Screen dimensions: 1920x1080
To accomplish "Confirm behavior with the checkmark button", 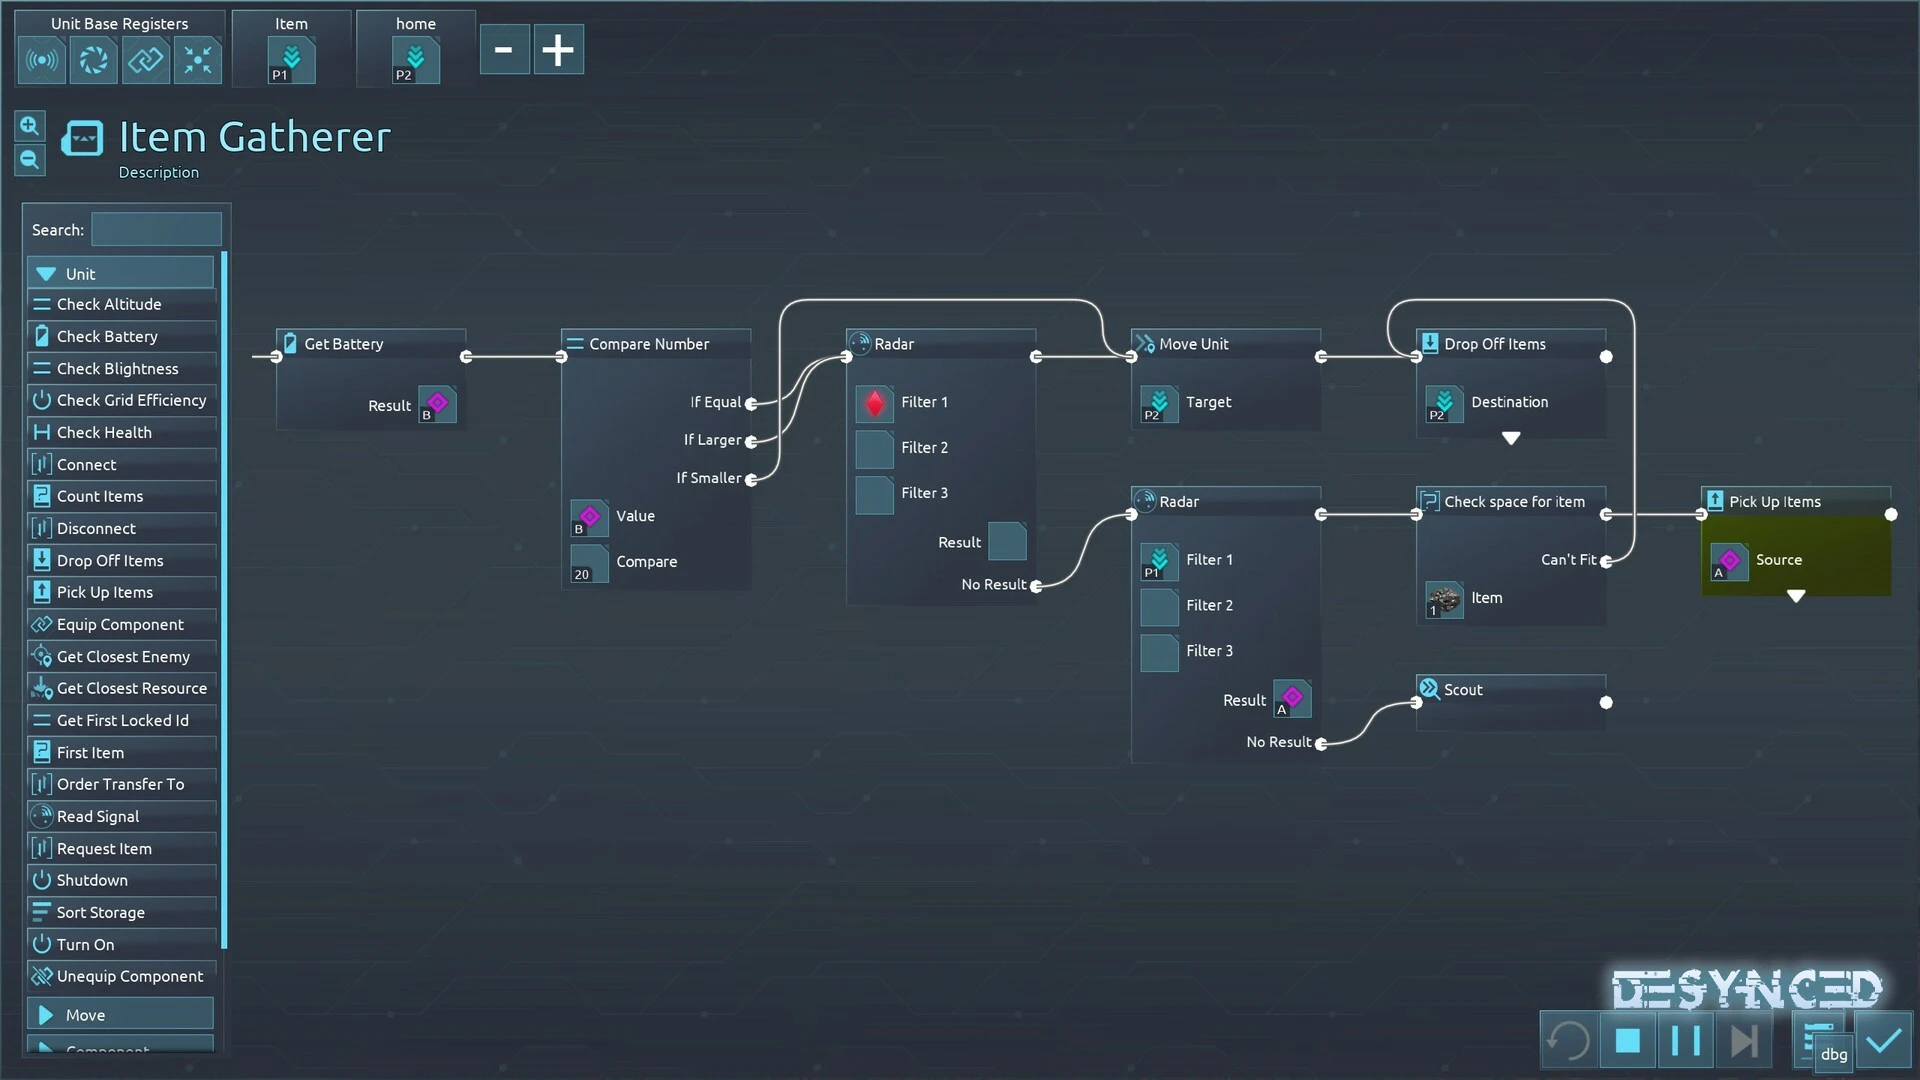I will click(1884, 1041).
